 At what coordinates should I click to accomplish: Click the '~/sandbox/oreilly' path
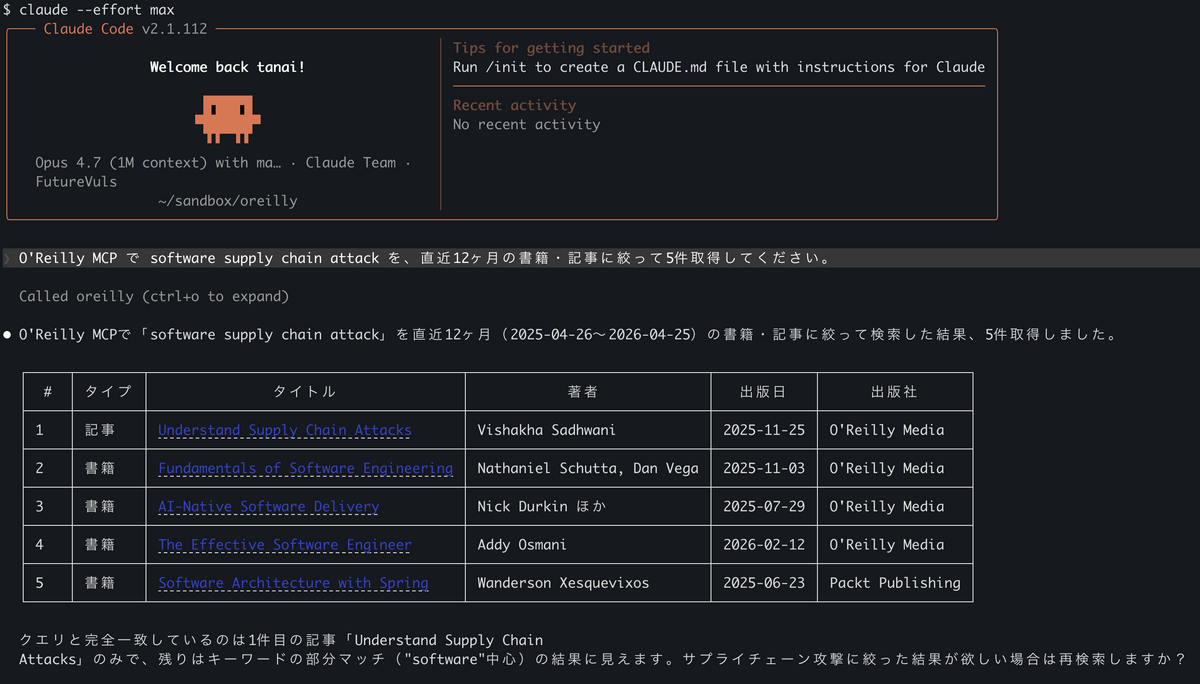(x=227, y=201)
